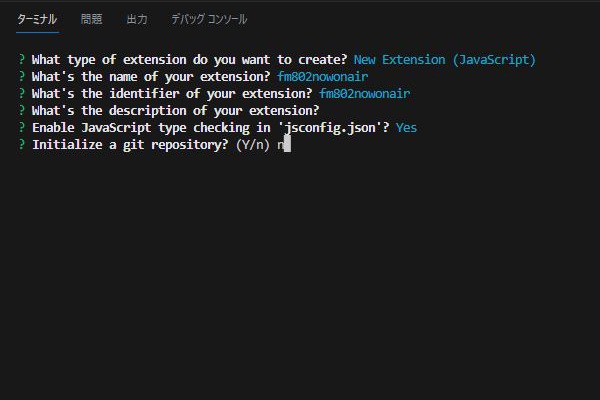Focus the empty terminal area below prompts

300,276
